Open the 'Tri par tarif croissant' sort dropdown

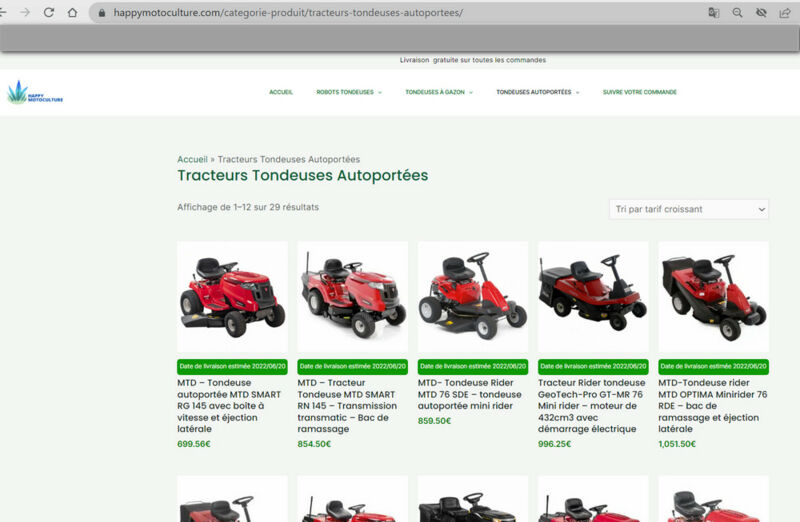(x=689, y=209)
